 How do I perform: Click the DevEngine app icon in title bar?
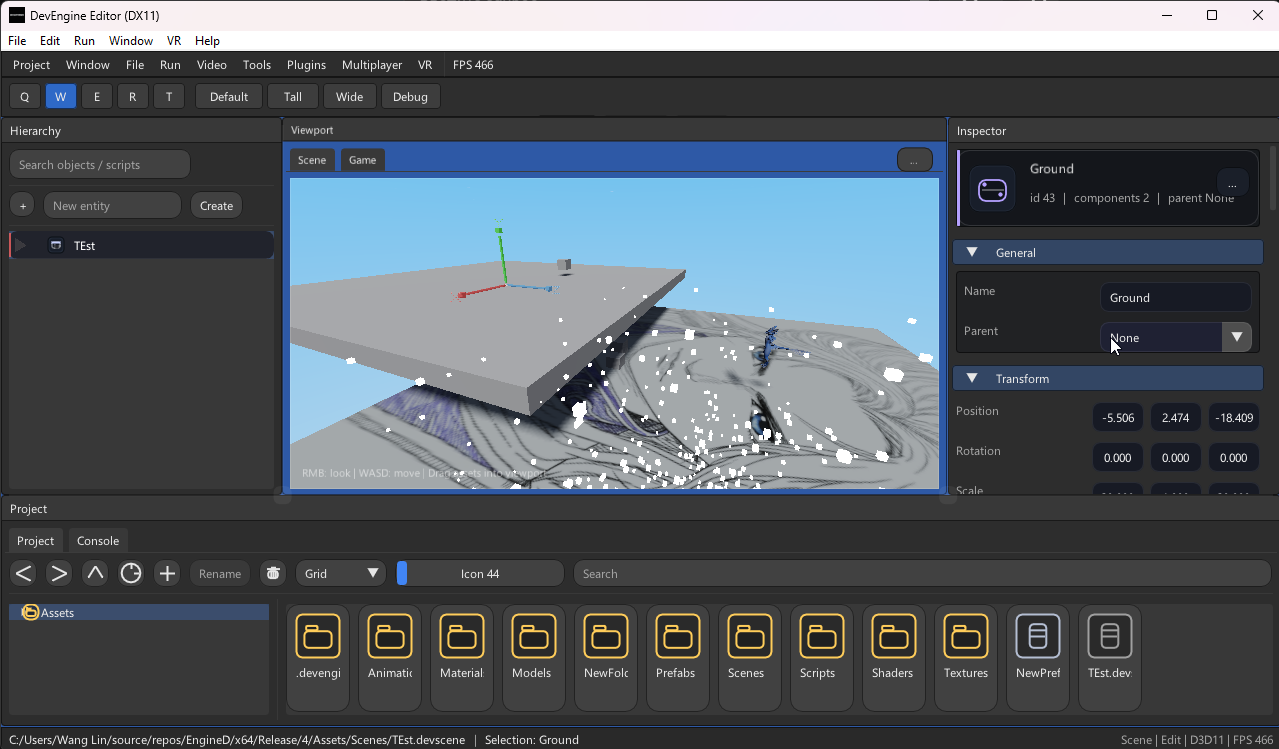click(x=16, y=15)
